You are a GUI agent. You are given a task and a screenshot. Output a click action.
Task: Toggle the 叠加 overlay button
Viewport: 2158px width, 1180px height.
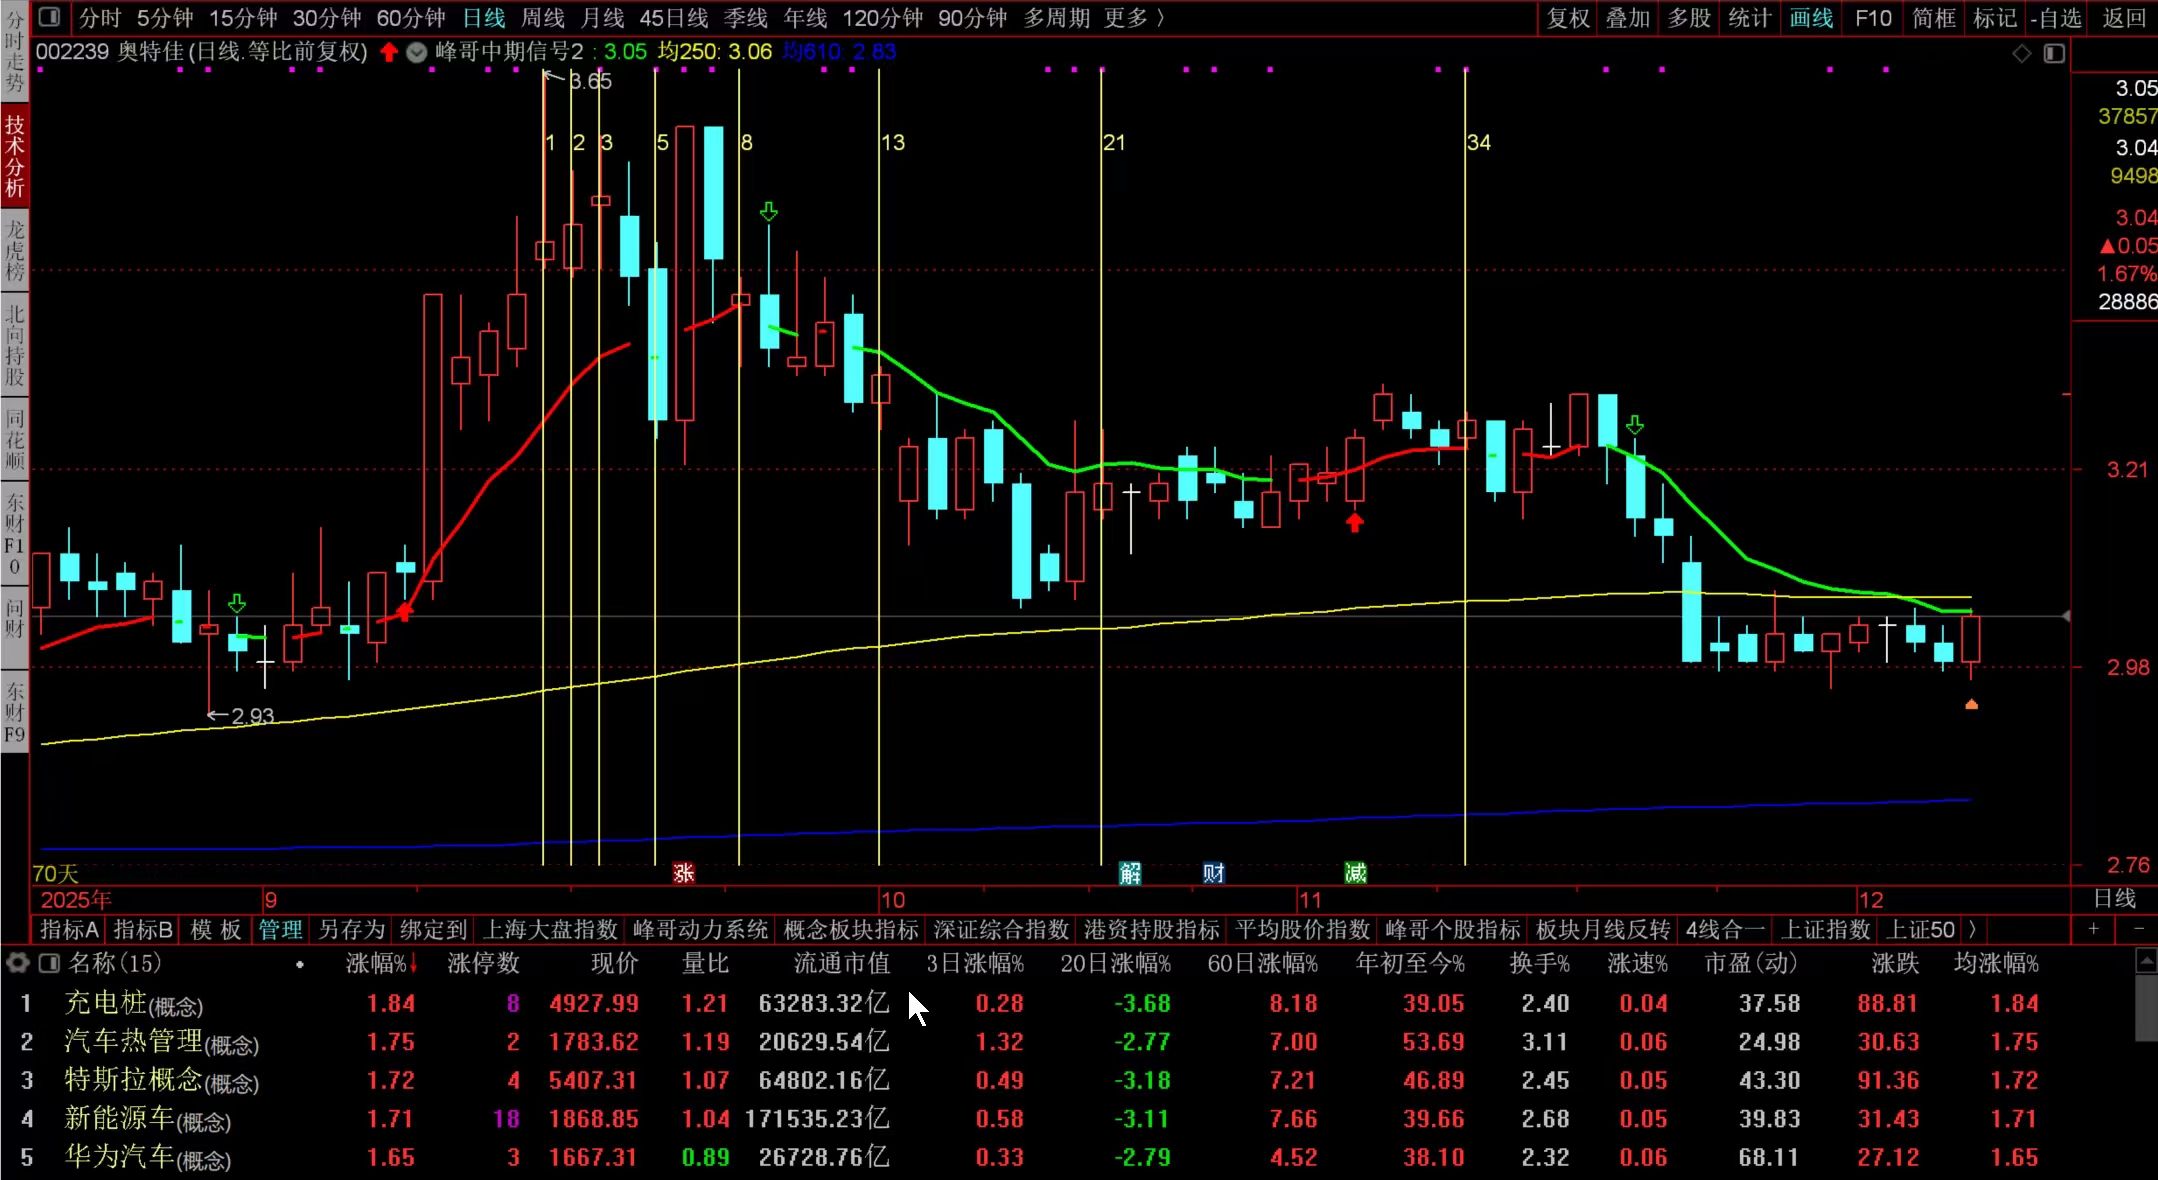click(x=1627, y=17)
